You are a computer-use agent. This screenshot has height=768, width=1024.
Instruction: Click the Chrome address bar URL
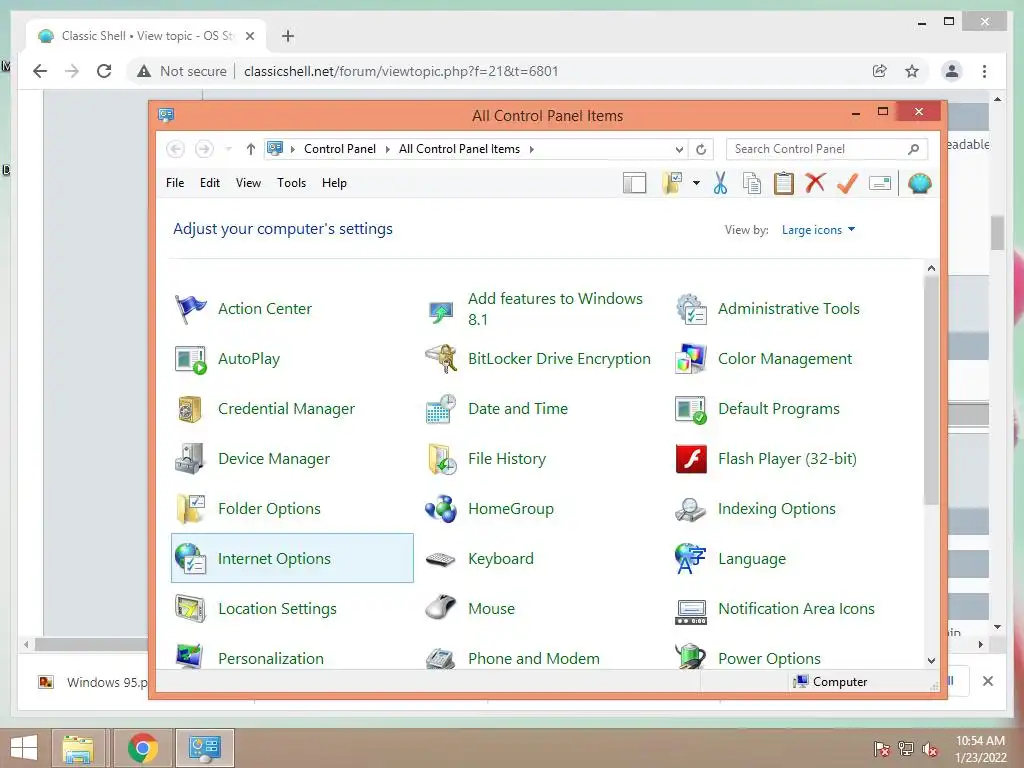(401, 71)
